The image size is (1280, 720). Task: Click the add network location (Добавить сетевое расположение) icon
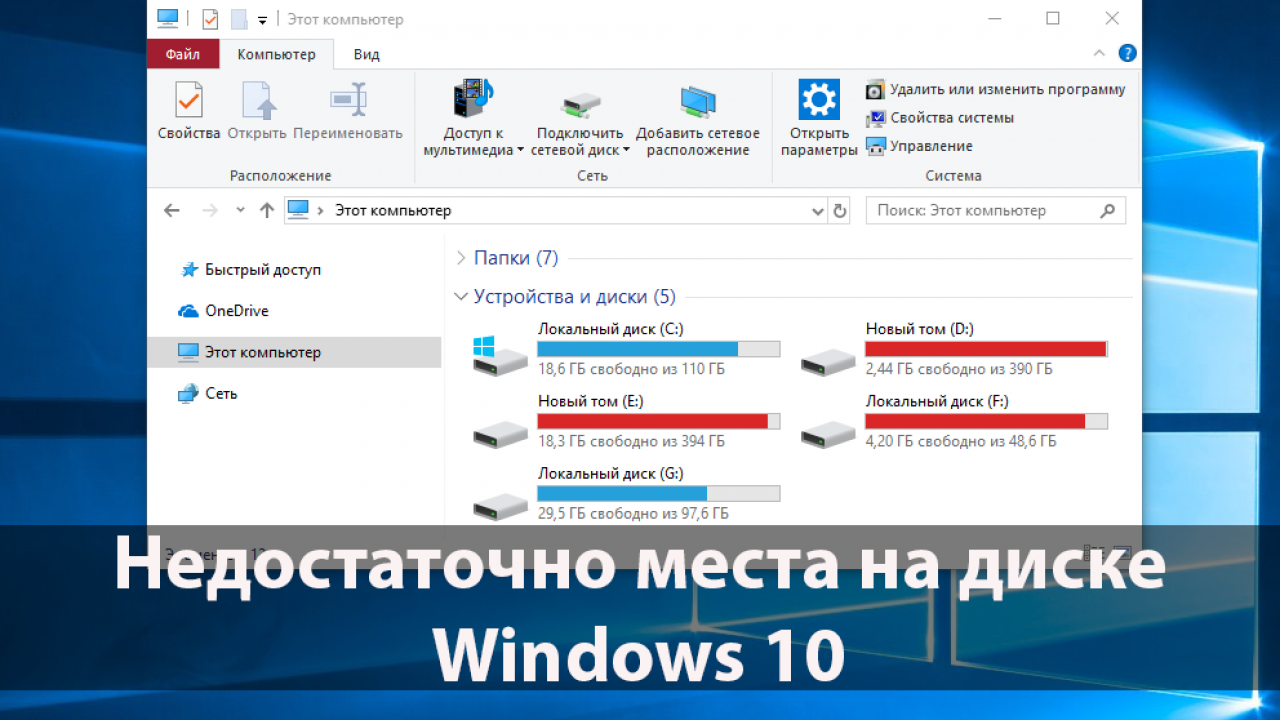pos(697,102)
